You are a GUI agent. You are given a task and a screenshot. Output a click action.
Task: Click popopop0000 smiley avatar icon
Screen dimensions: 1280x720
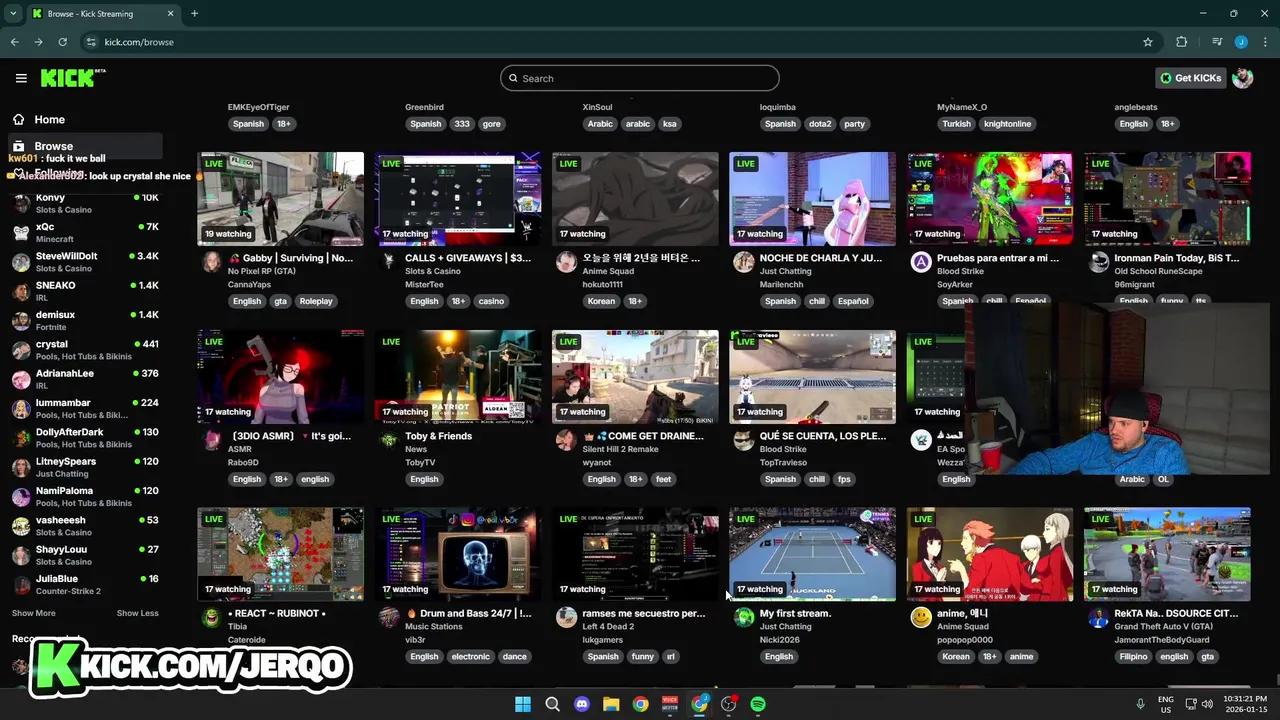coord(921,618)
